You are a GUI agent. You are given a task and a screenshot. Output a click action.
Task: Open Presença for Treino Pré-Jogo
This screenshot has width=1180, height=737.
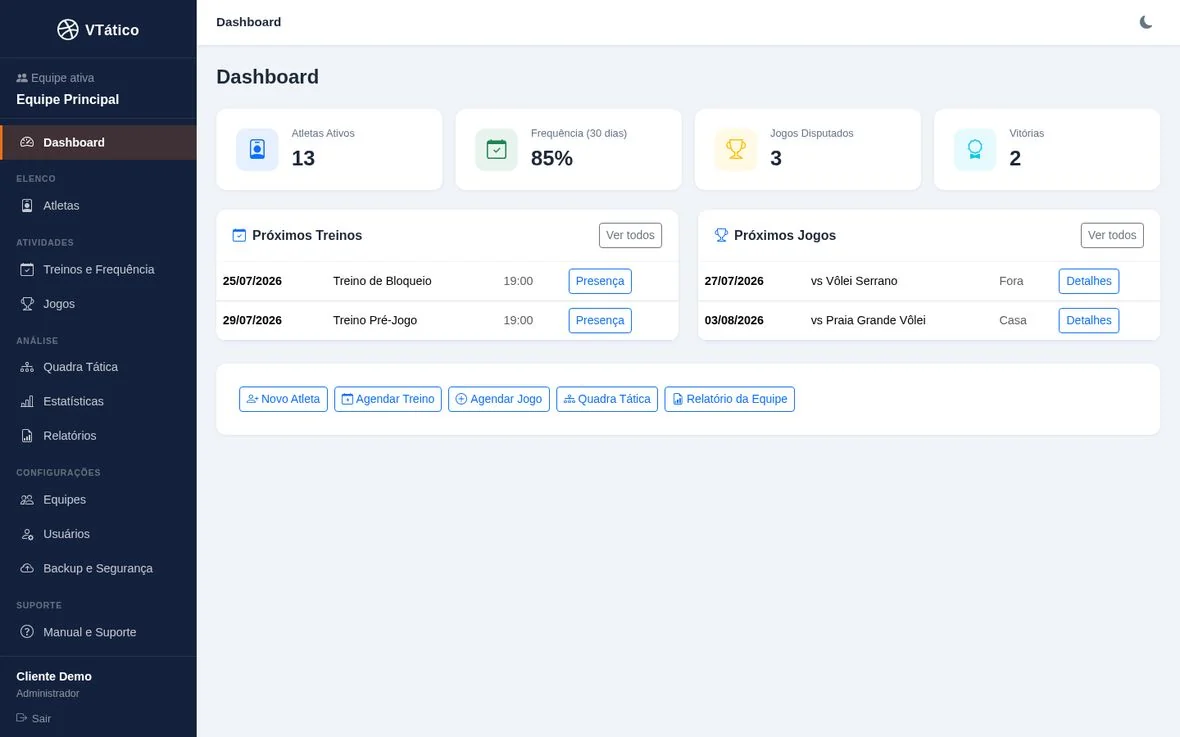tap(600, 320)
